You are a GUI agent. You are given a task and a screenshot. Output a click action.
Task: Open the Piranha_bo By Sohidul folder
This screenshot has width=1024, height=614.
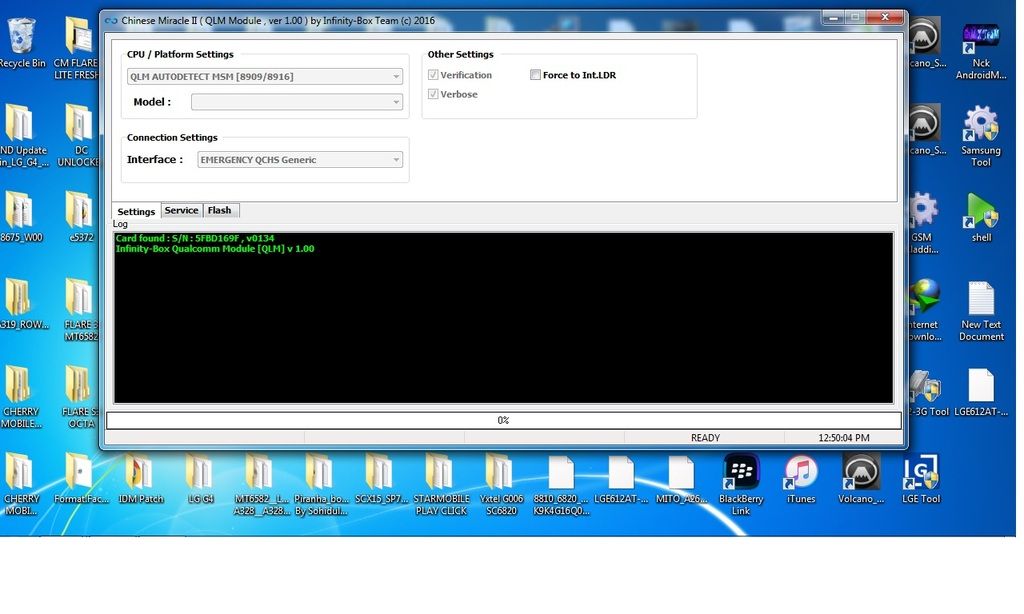click(321, 483)
